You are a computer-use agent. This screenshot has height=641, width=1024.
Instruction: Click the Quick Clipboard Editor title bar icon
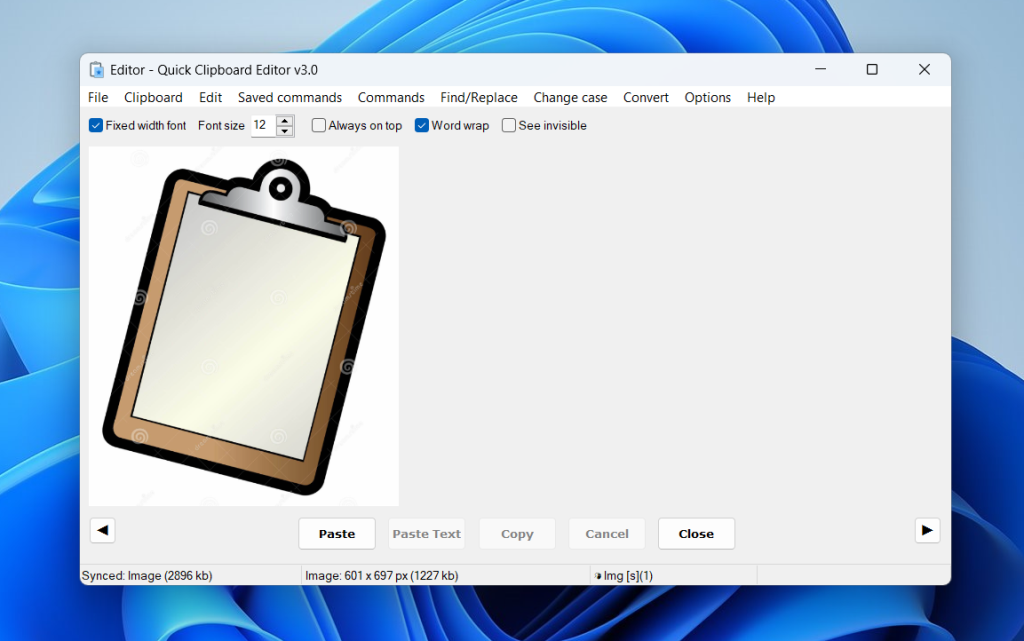pyautogui.click(x=96, y=69)
